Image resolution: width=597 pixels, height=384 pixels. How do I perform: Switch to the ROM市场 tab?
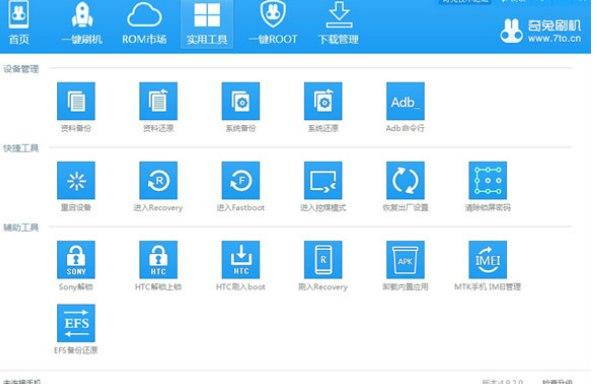point(144,23)
